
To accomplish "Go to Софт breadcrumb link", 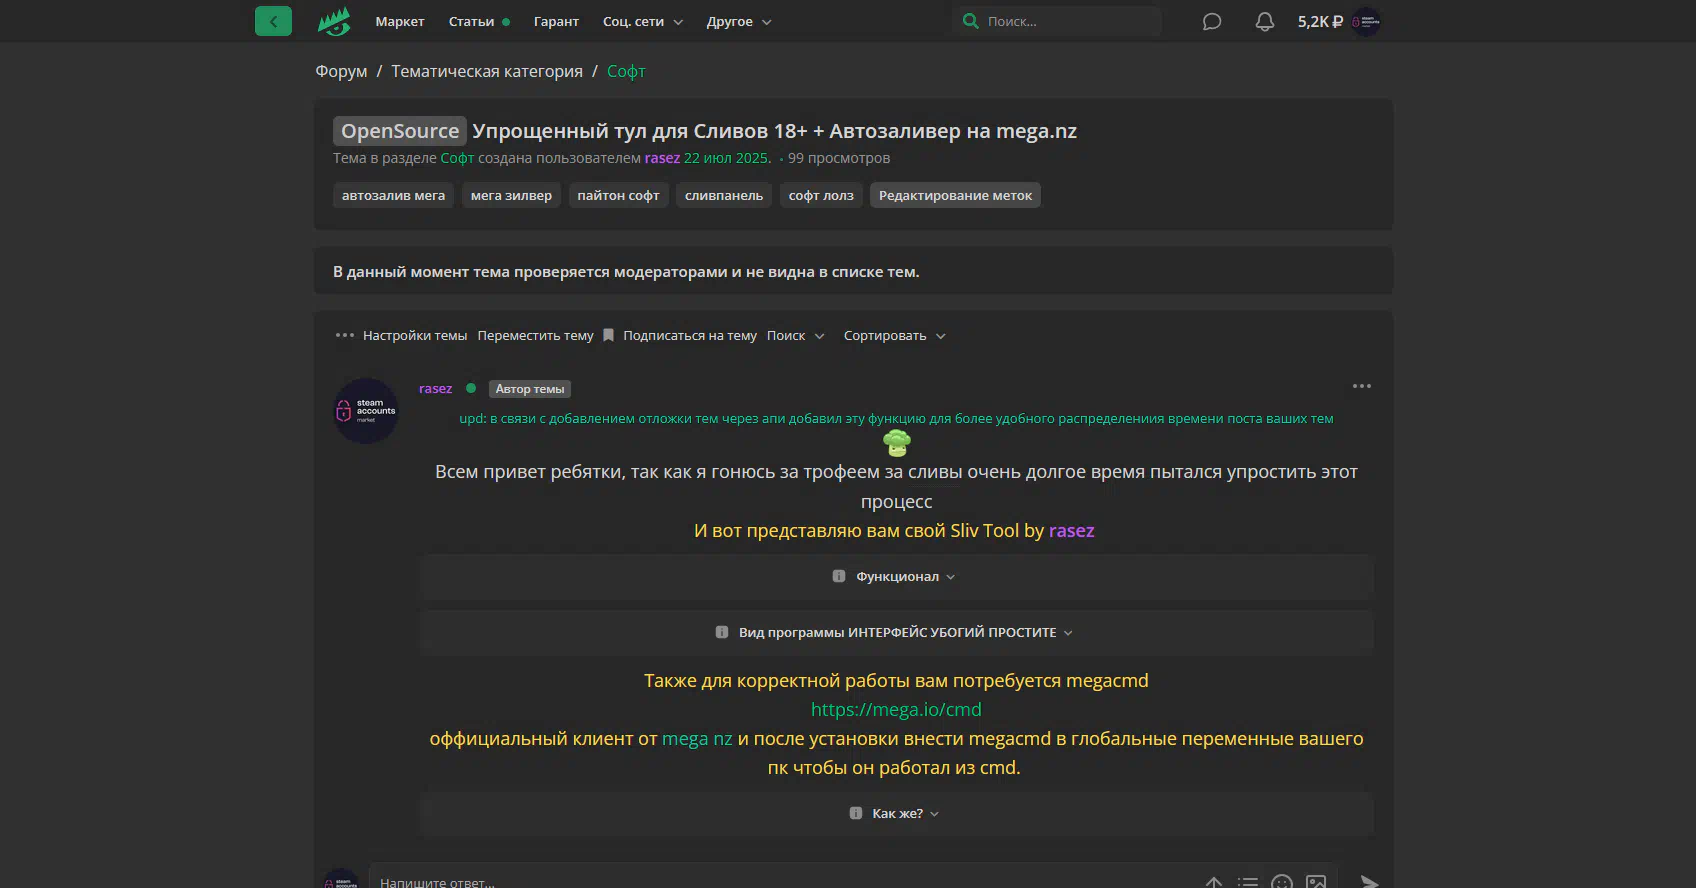I will click(626, 71).
